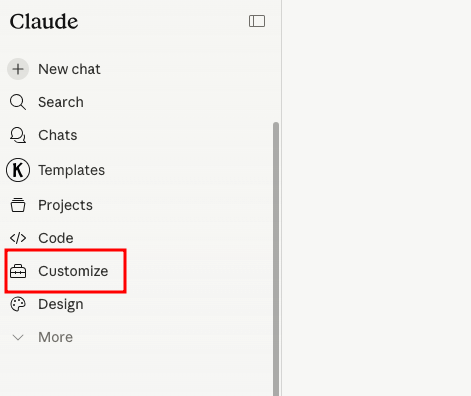This screenshot has width=471, height=396.
Task: Click the plus icon for New chat
Action: tap(18, 69)
